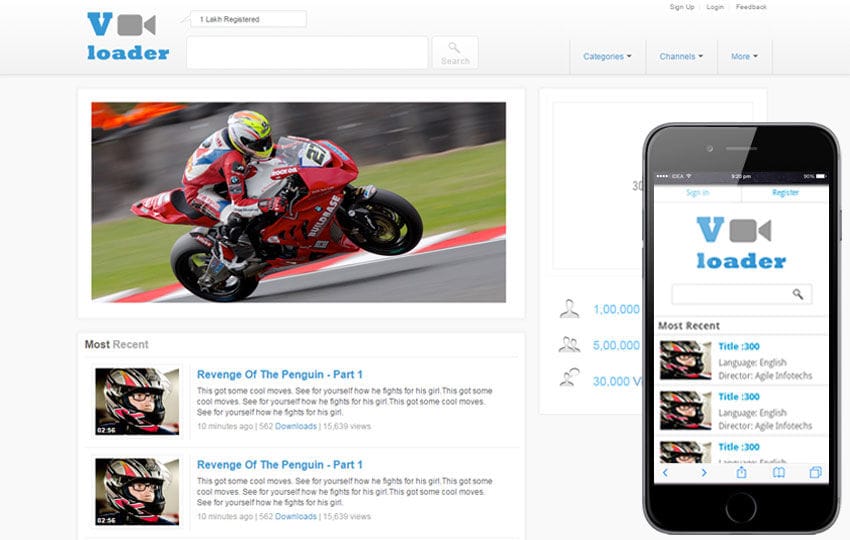The width and height of the screenshot is (850, 540).
Task: Click inside the main search text box
Action: (307, 53)
